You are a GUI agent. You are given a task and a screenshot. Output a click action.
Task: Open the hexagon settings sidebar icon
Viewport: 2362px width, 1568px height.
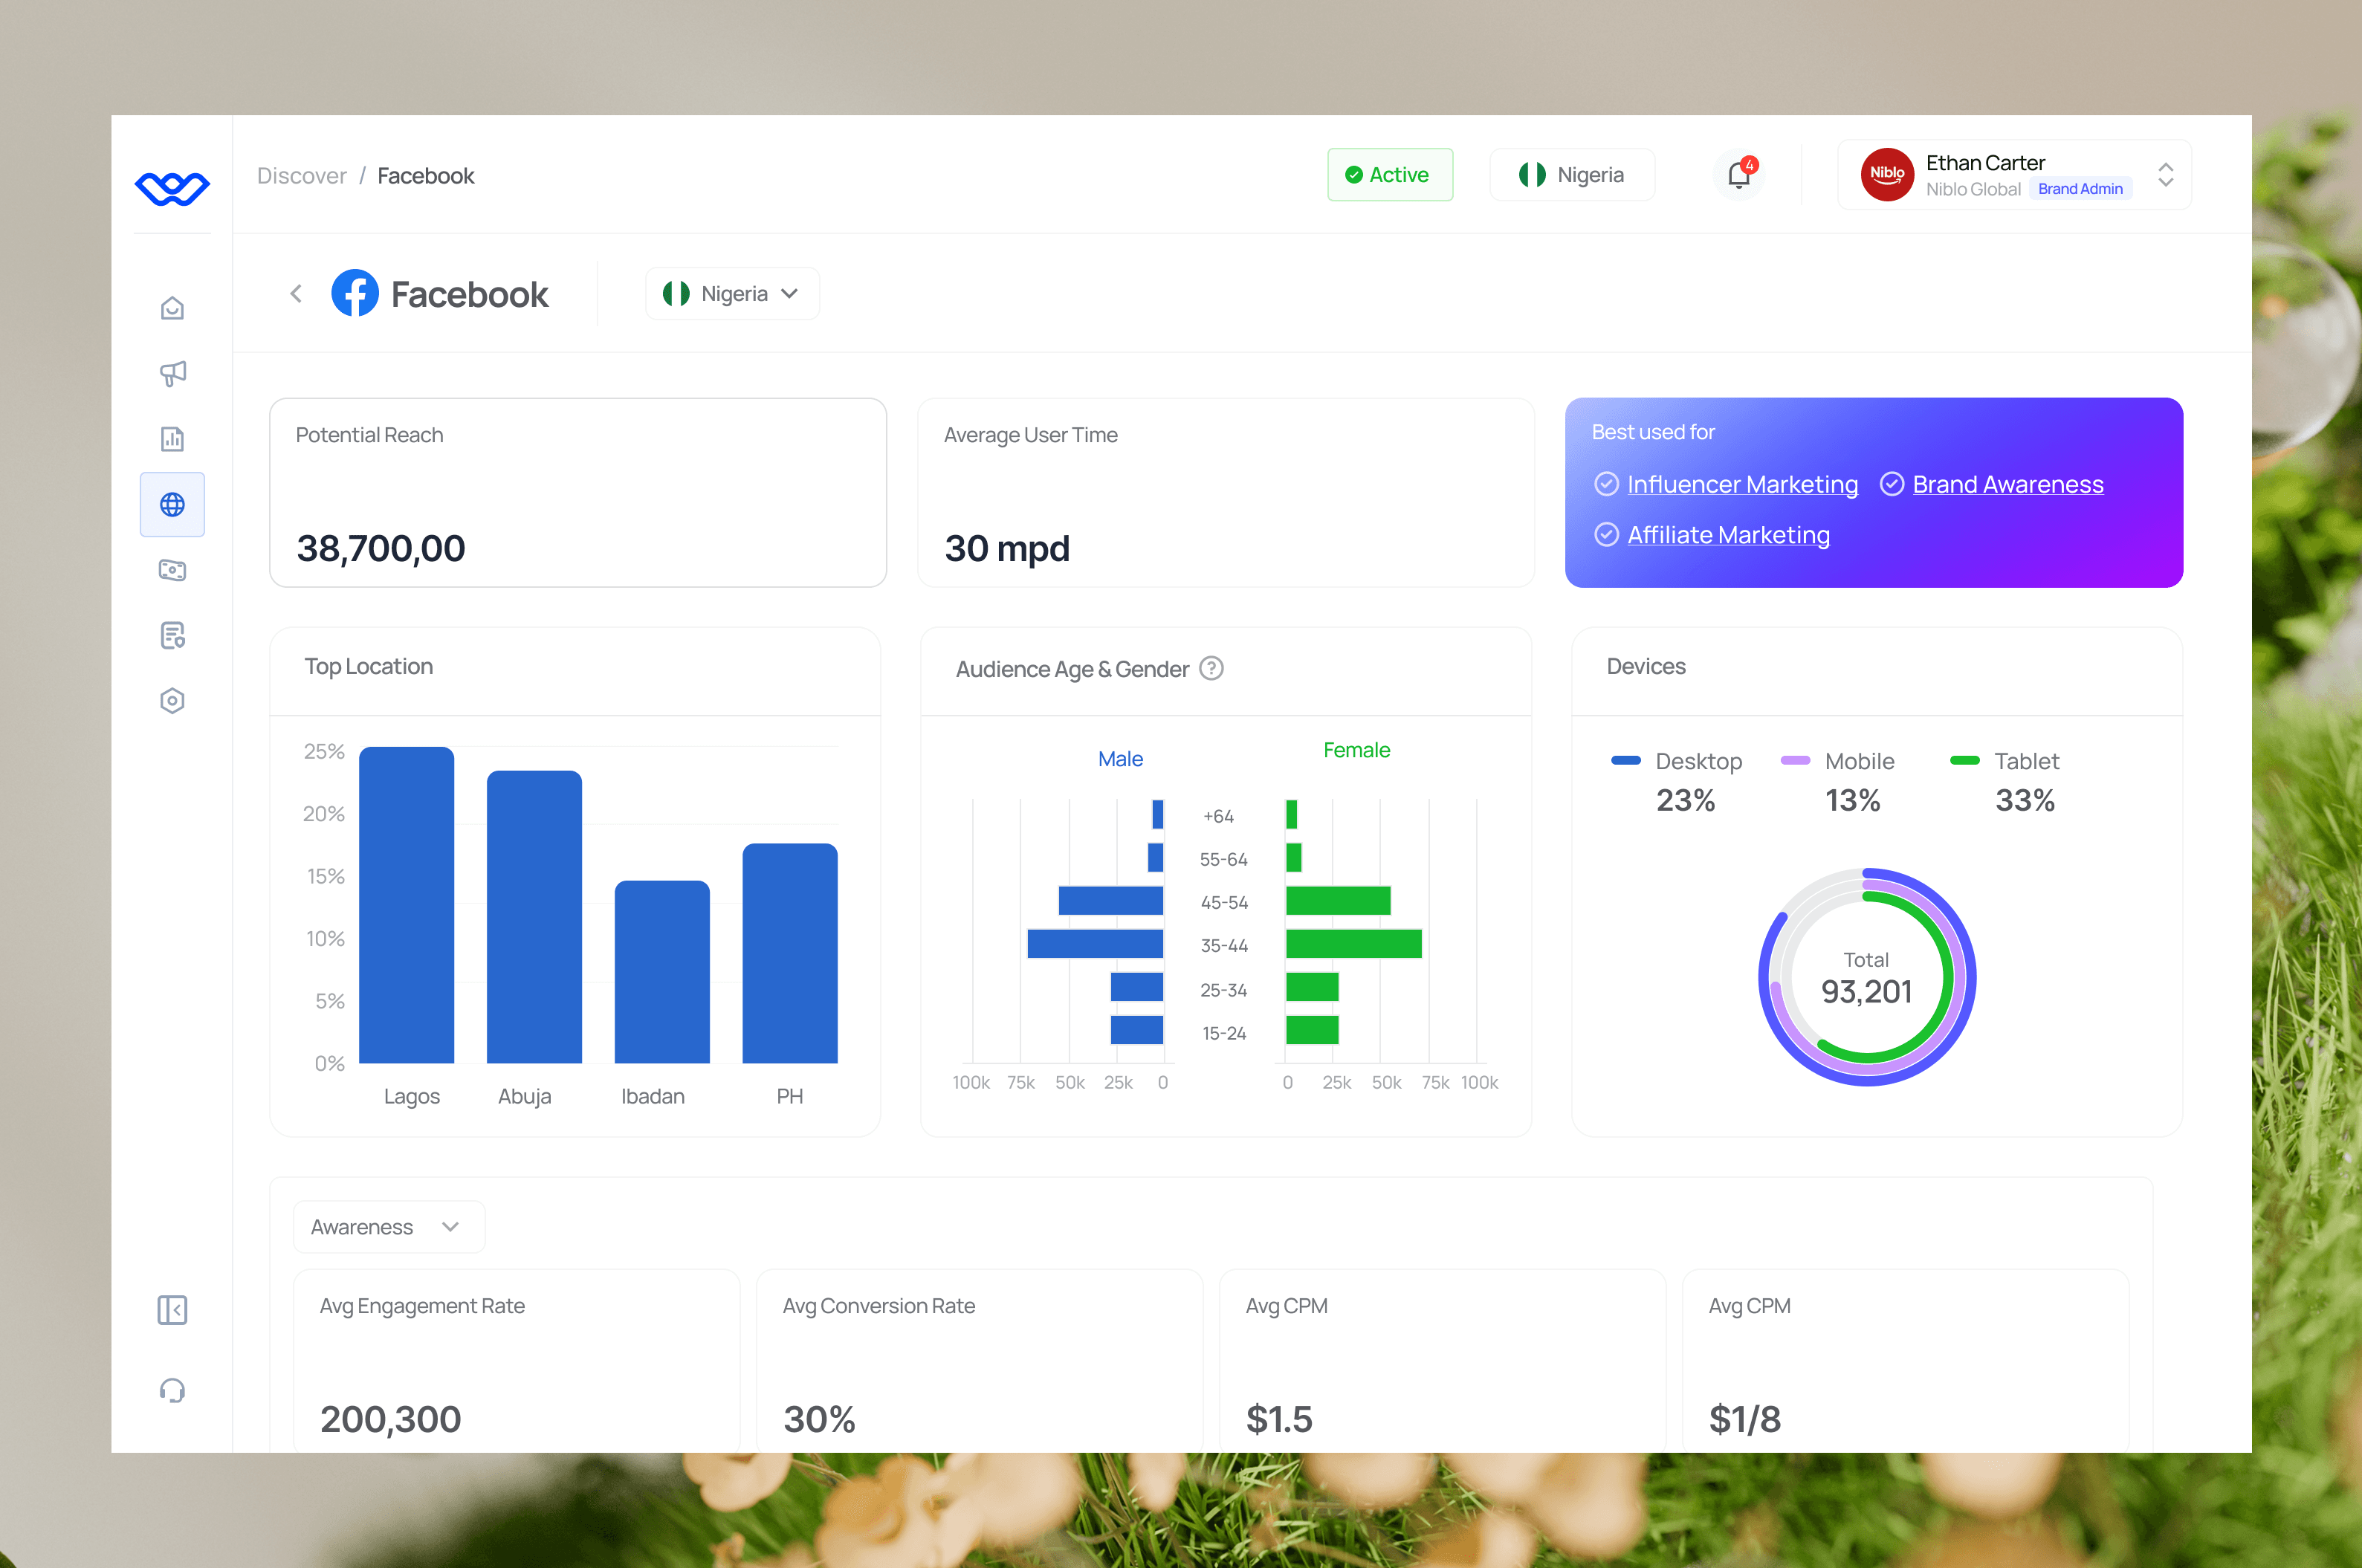[172, 701]
